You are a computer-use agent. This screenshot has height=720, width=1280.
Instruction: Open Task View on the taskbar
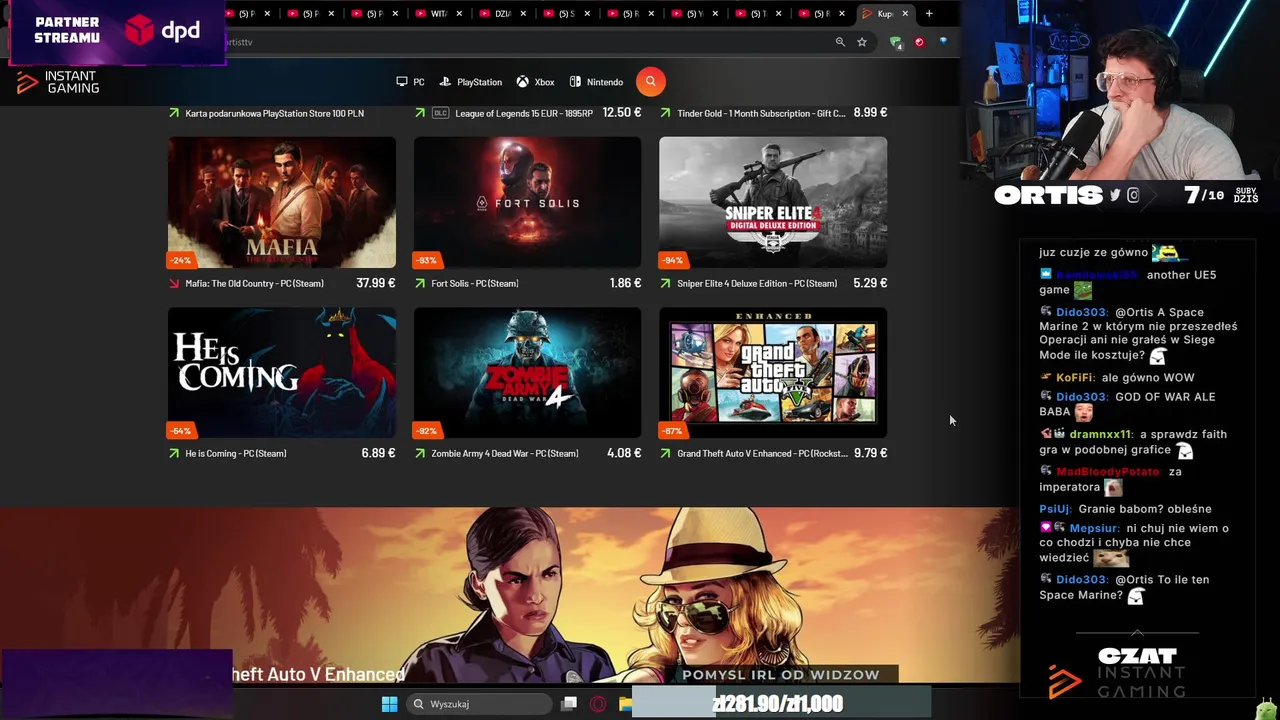(569, 704)
